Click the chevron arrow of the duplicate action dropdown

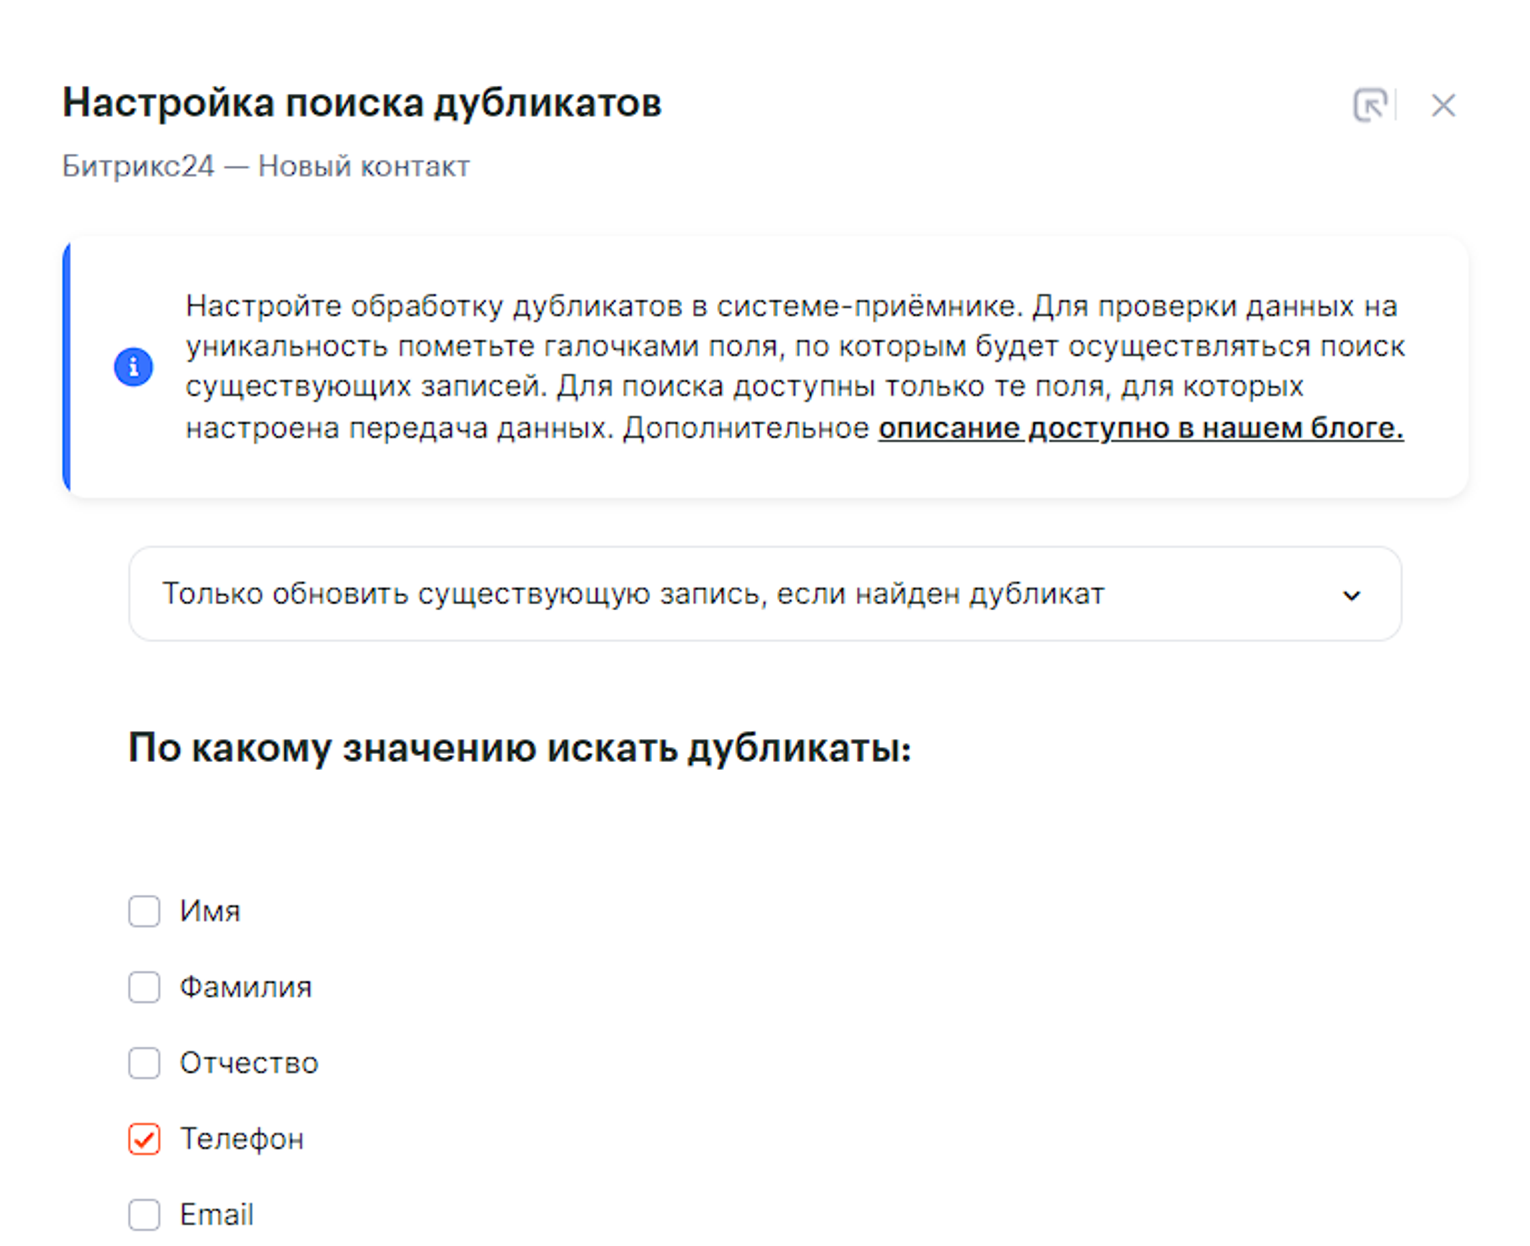(1351, 596)
